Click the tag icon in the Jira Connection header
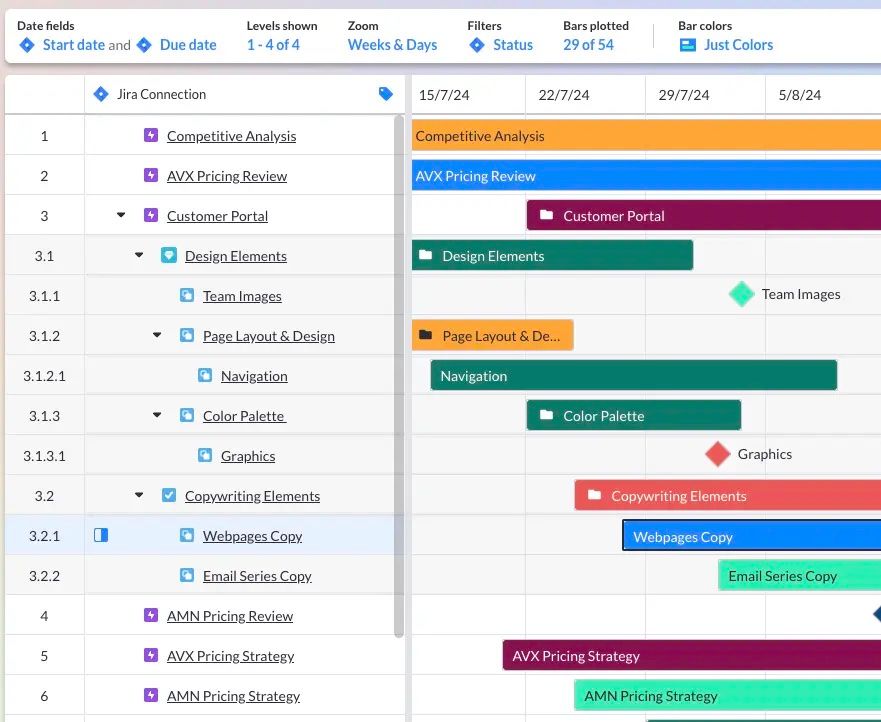This screenshot has height=722, width=881. pyautogui.click(x=386, y=94)
